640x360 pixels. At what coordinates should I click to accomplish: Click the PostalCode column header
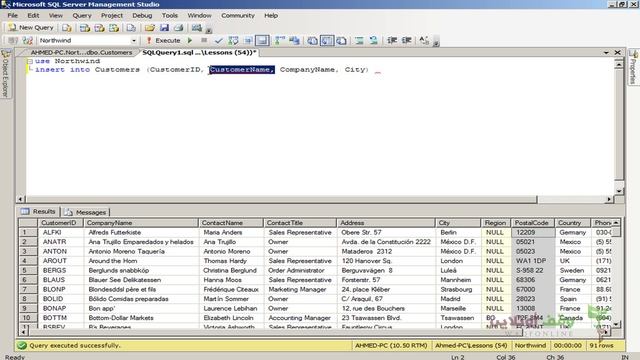533,223
